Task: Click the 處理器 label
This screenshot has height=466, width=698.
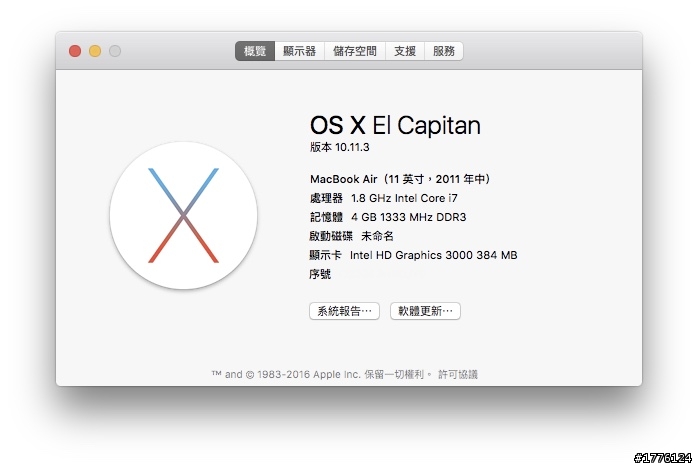Action: click(326, 198)
